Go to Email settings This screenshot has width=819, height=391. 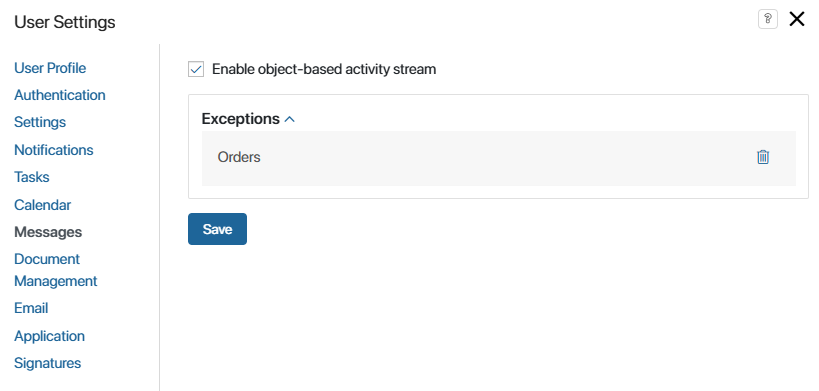31,308
